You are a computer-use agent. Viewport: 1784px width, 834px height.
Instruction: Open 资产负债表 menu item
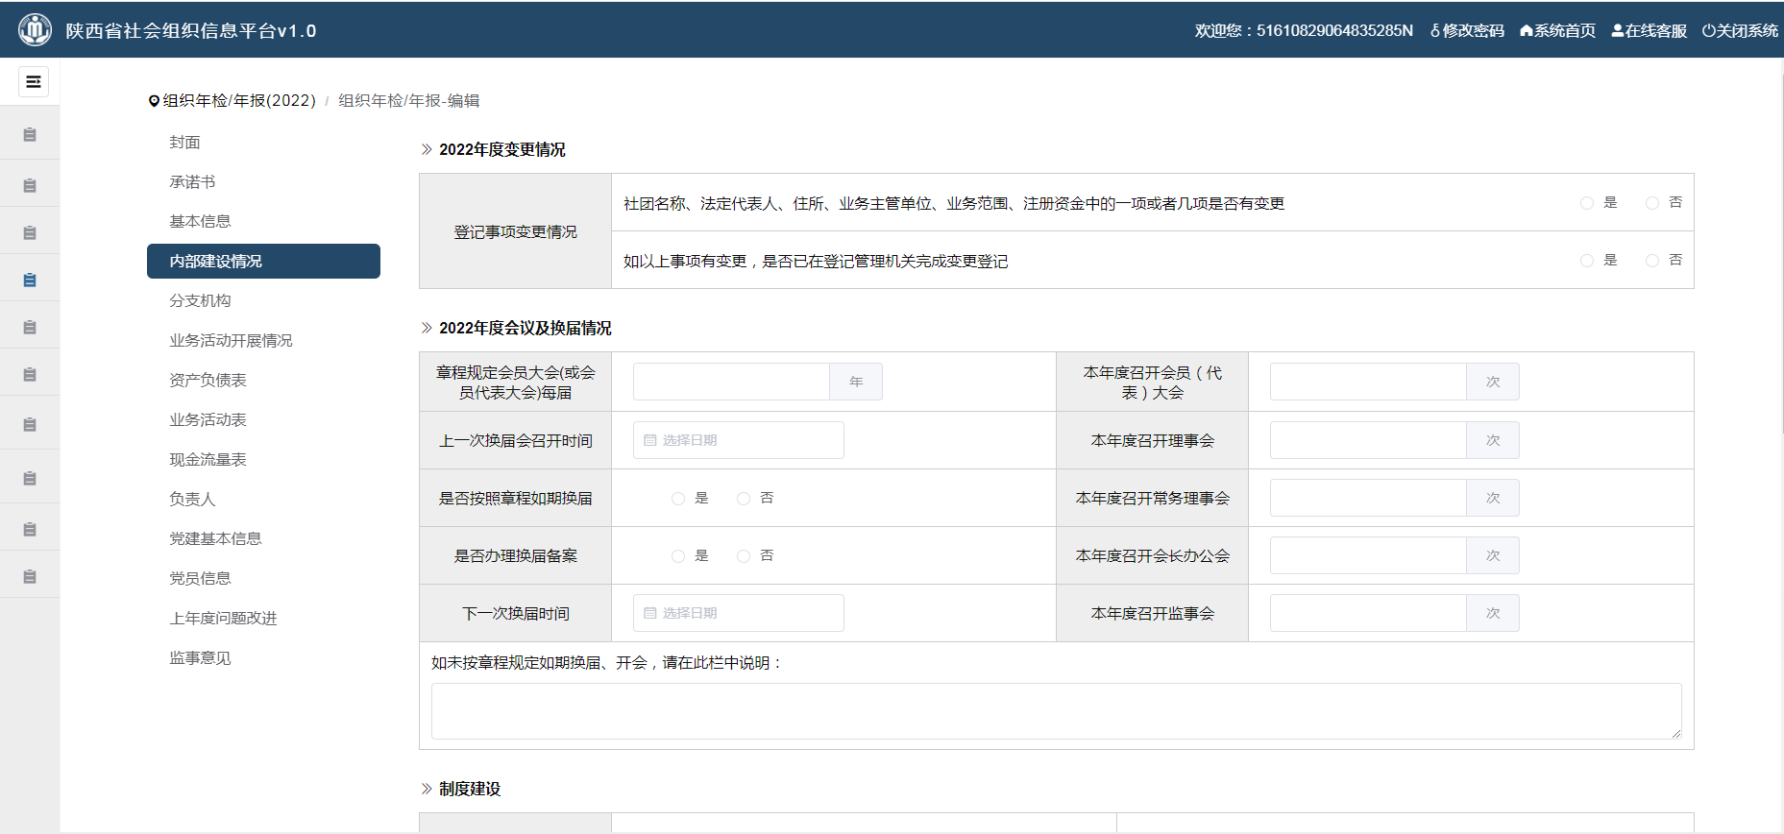[208, 380]
